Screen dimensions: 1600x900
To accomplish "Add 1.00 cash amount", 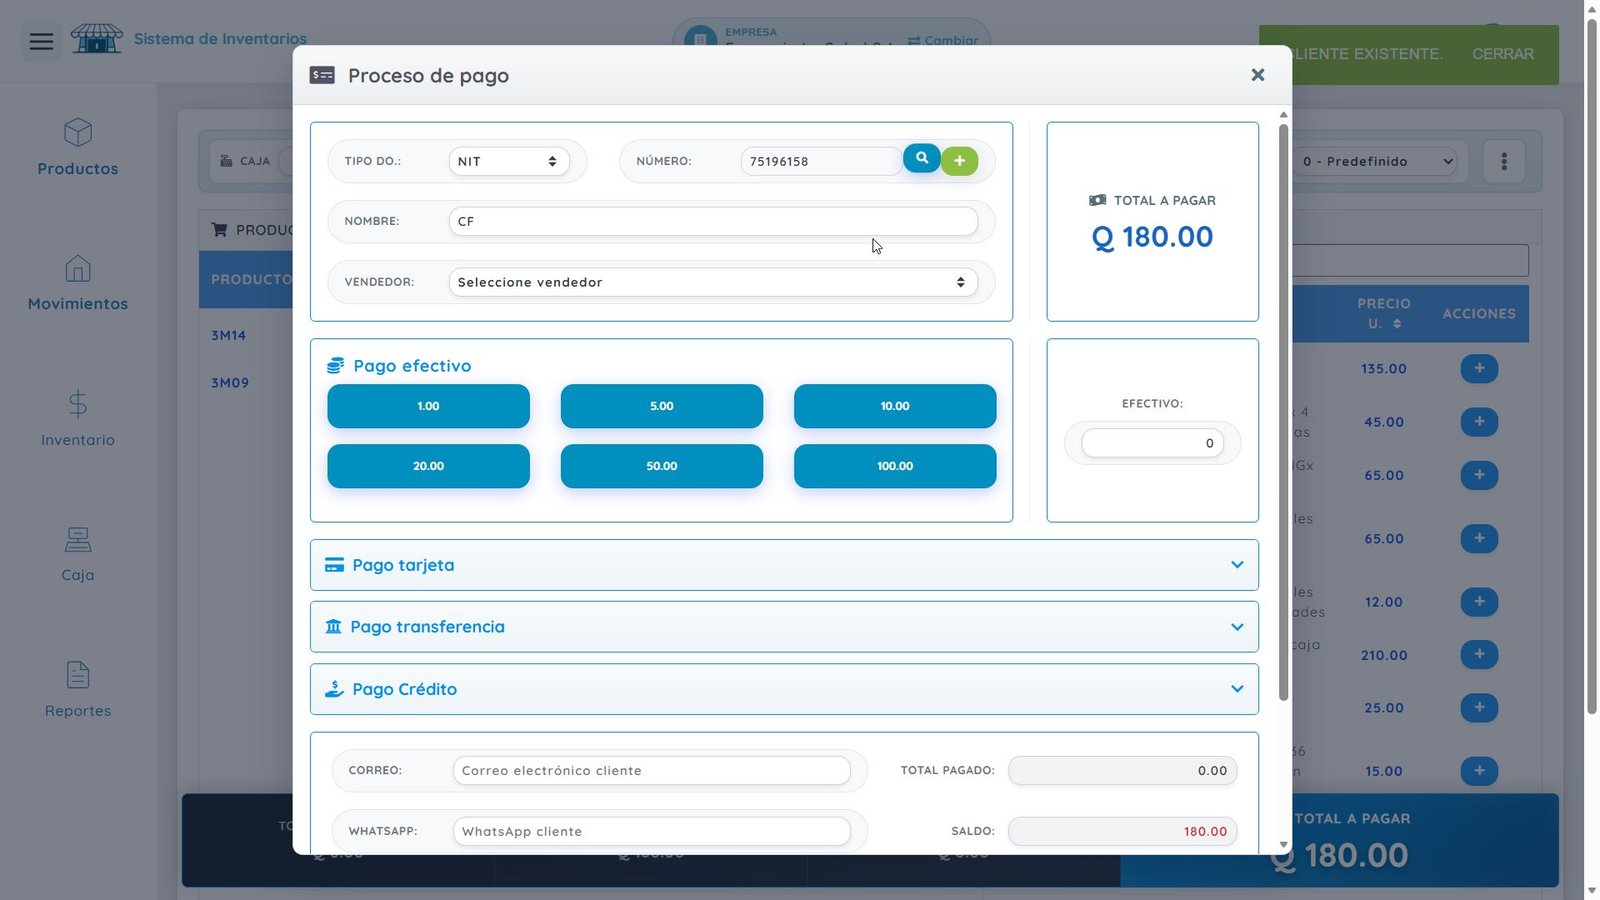I will 428,406.
